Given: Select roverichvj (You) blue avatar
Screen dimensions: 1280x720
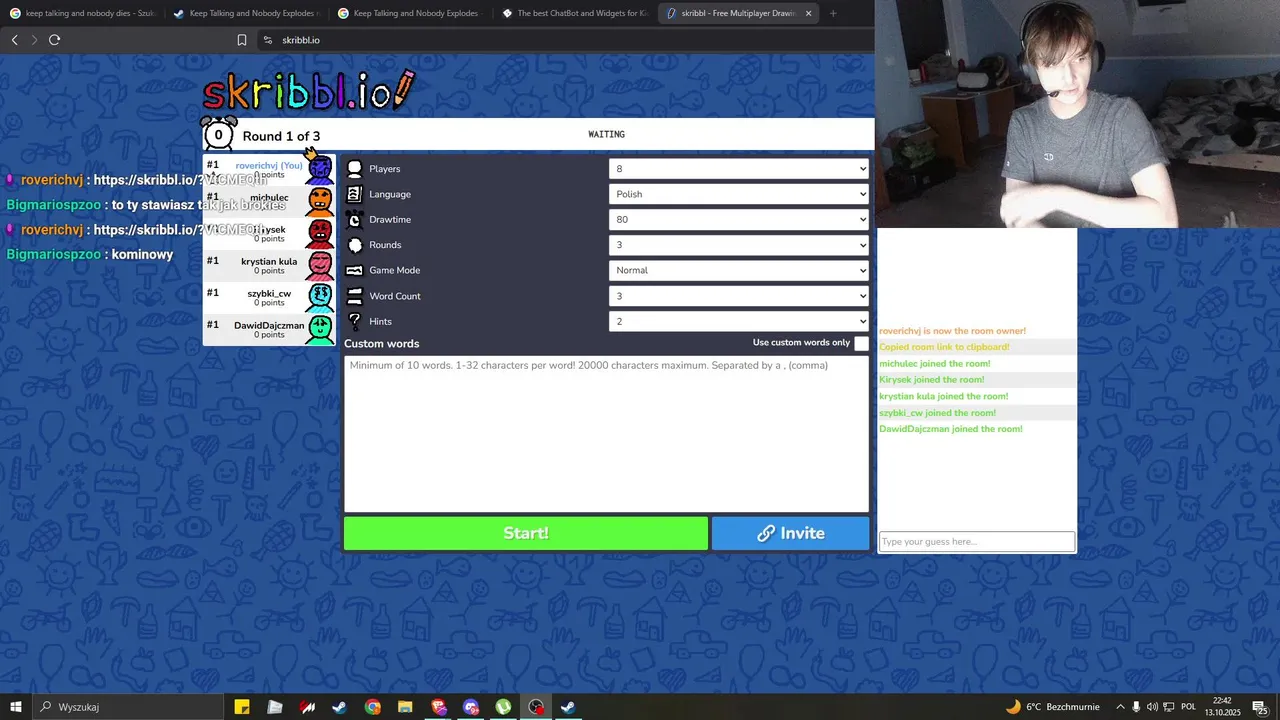Looking at the screenshot, I should pyautogui.click(x=320, y=169).
